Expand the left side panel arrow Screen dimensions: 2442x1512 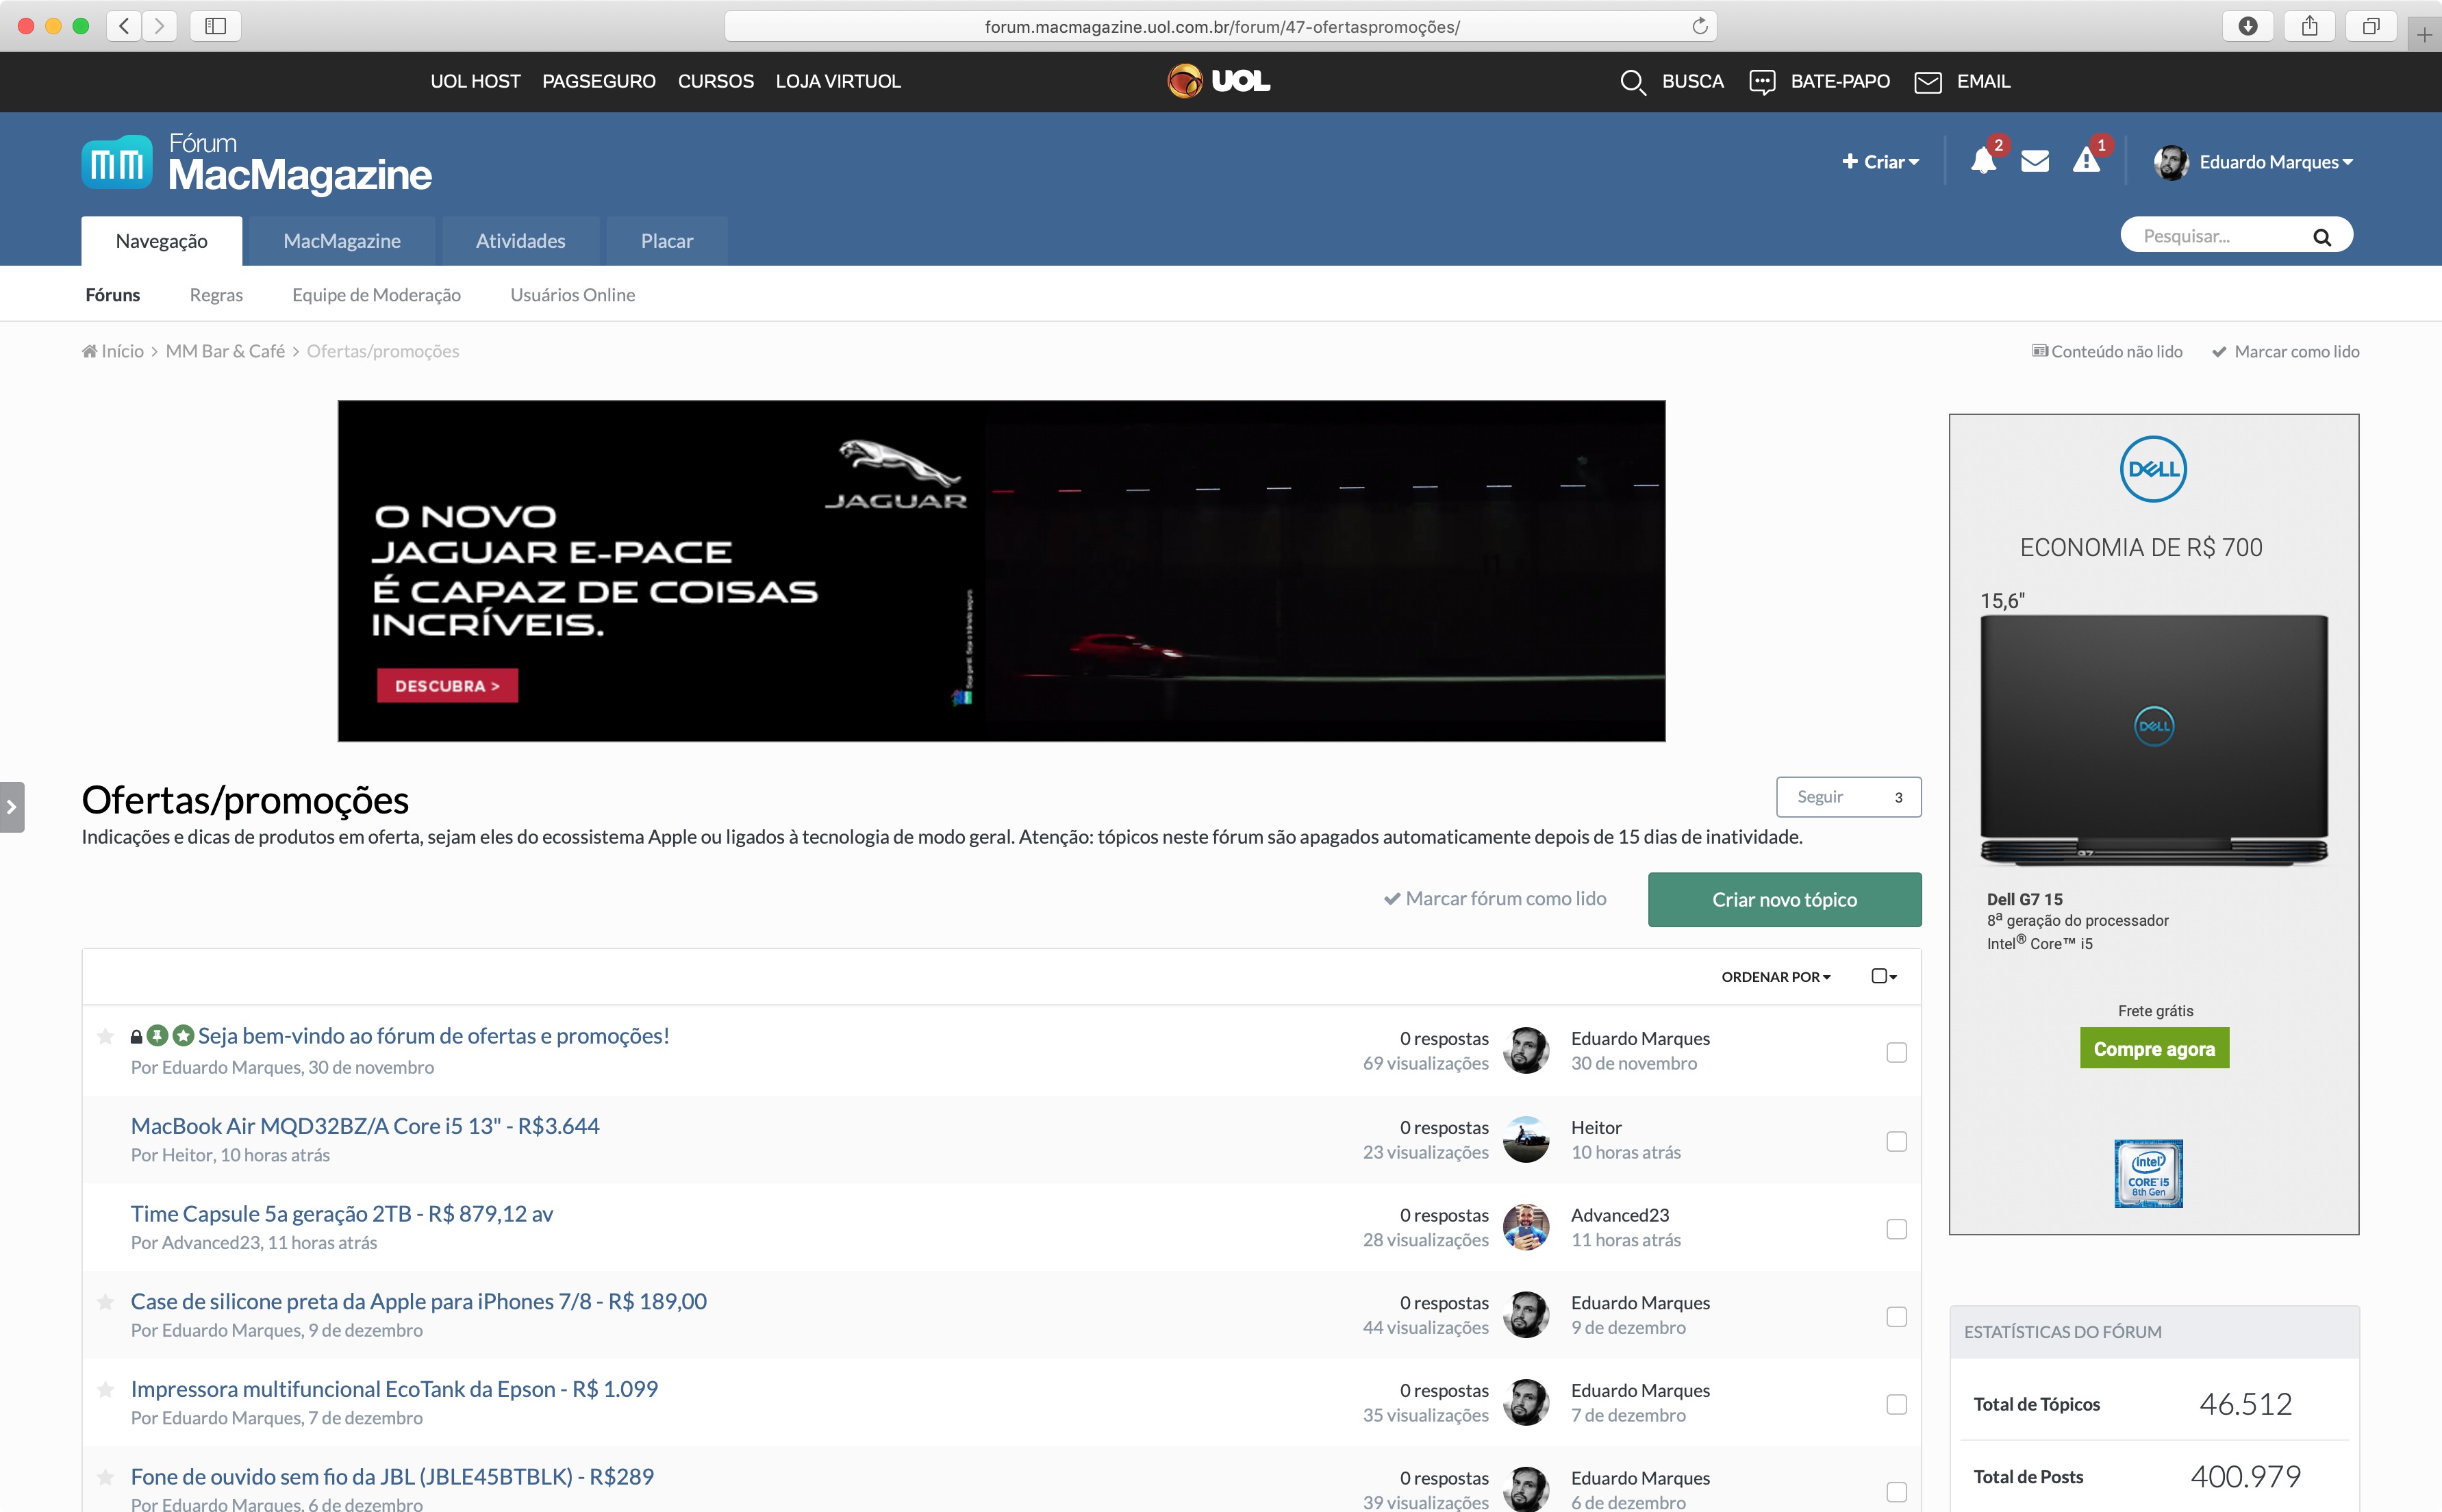(11, 807)
